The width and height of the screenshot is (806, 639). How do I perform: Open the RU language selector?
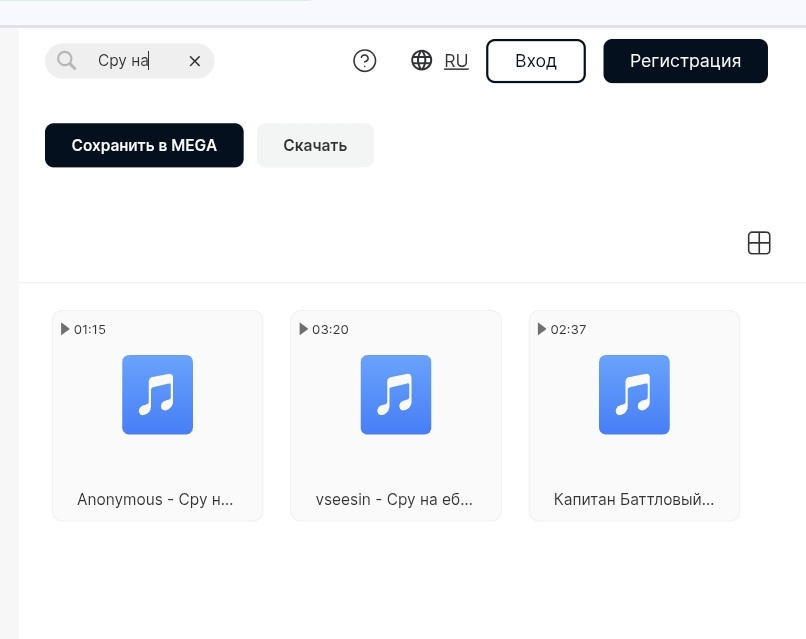[x=456, y=61]
